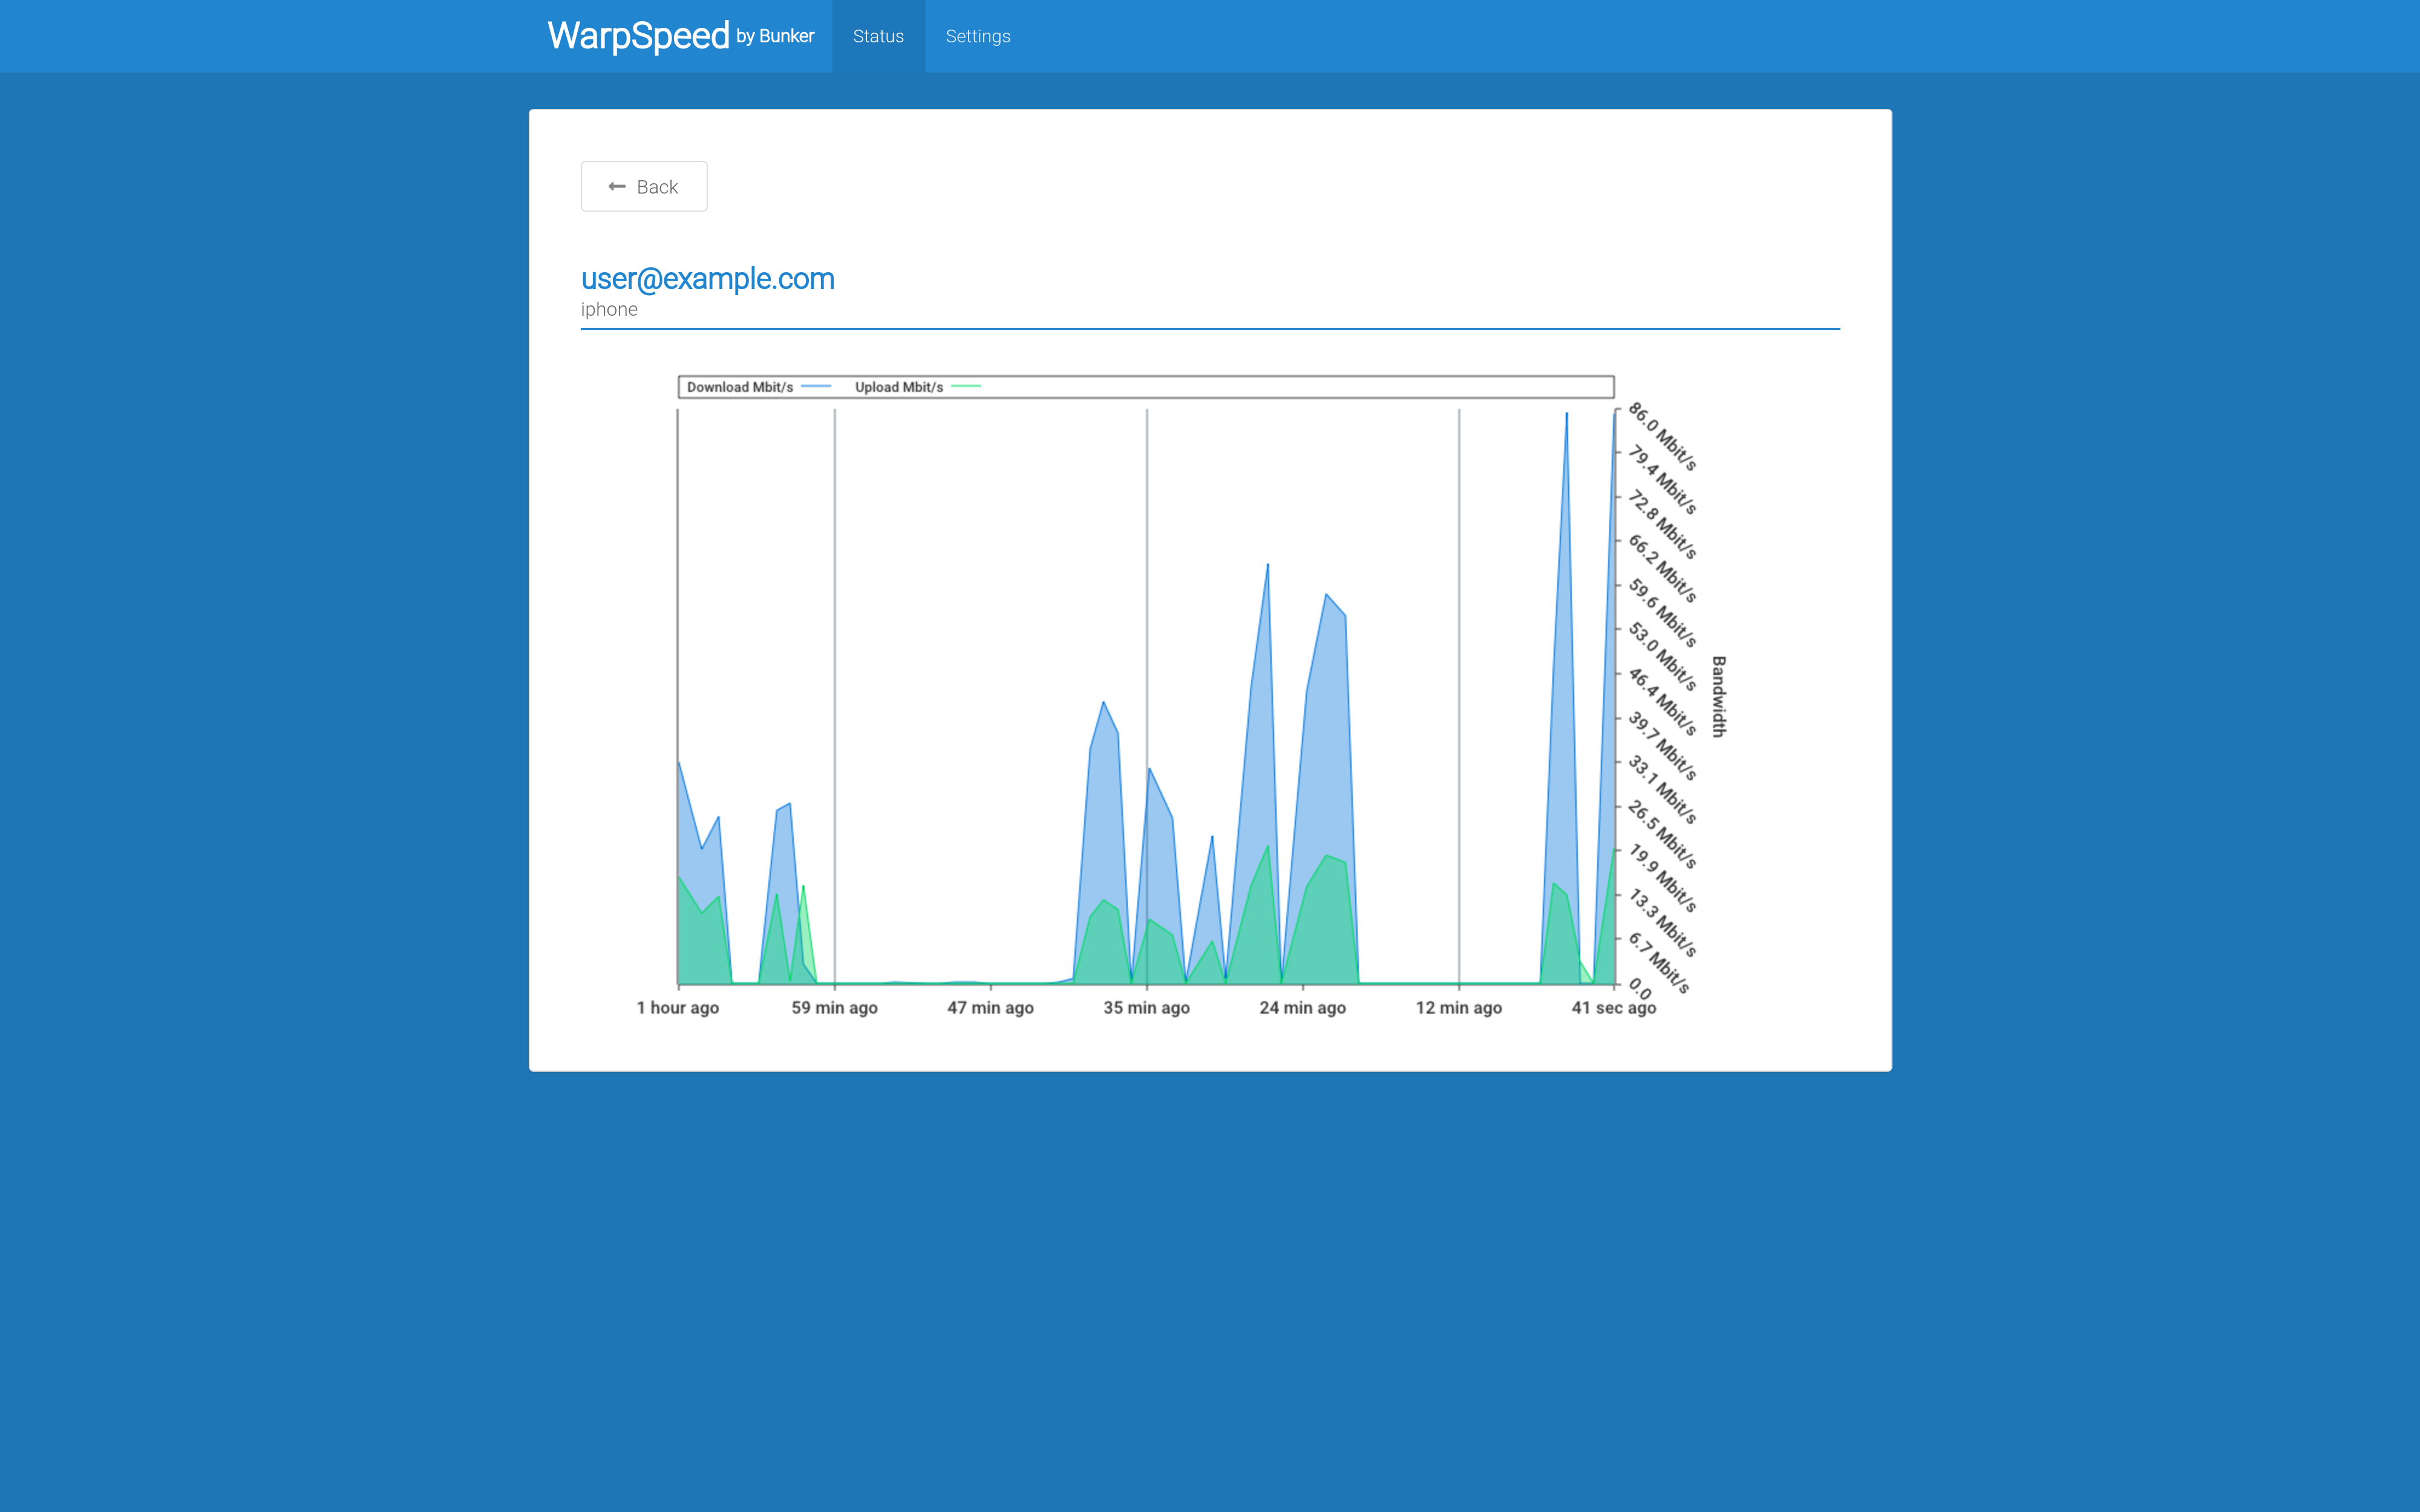2420x1512 pixels.
Task: Click the '24 min ago' axis label
Action: [1302, 1007]
